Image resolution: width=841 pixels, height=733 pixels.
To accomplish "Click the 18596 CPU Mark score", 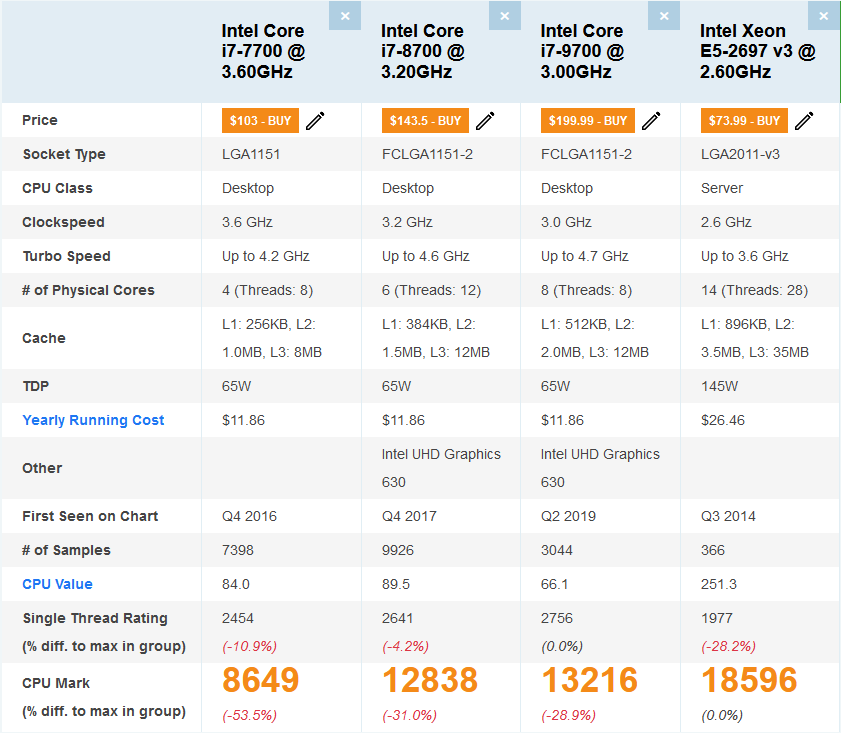I will (x=749, y=680).
